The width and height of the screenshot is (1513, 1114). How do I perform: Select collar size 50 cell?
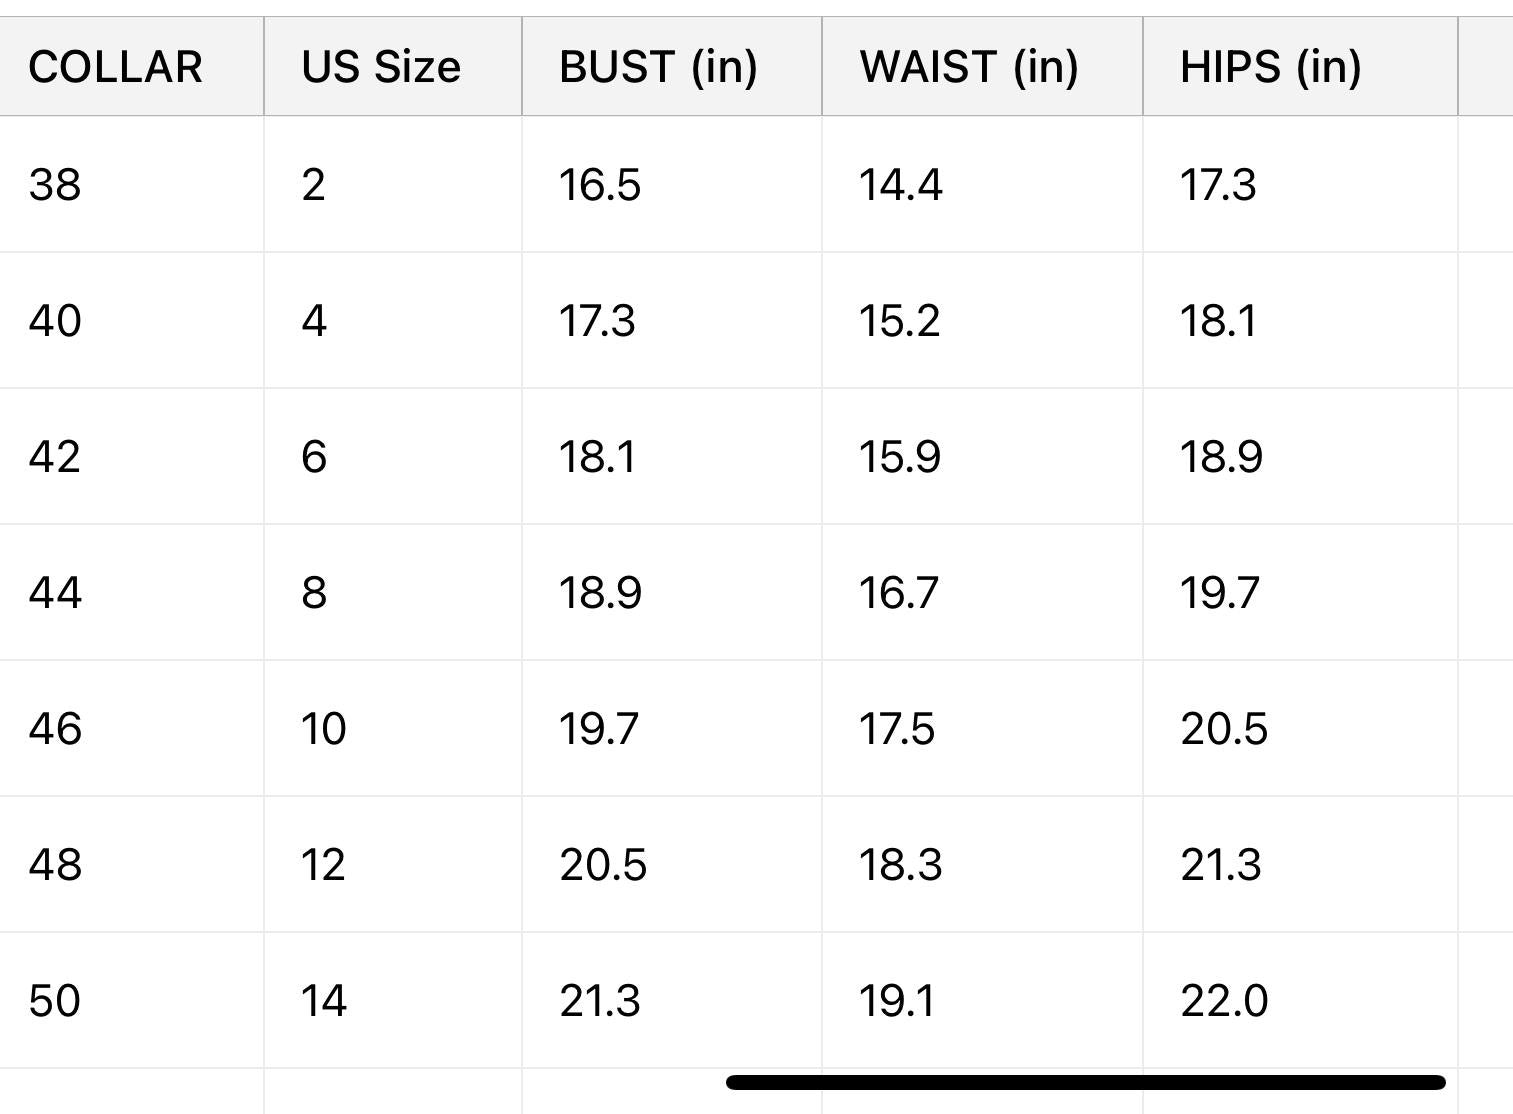click(x=56, y=1001)
